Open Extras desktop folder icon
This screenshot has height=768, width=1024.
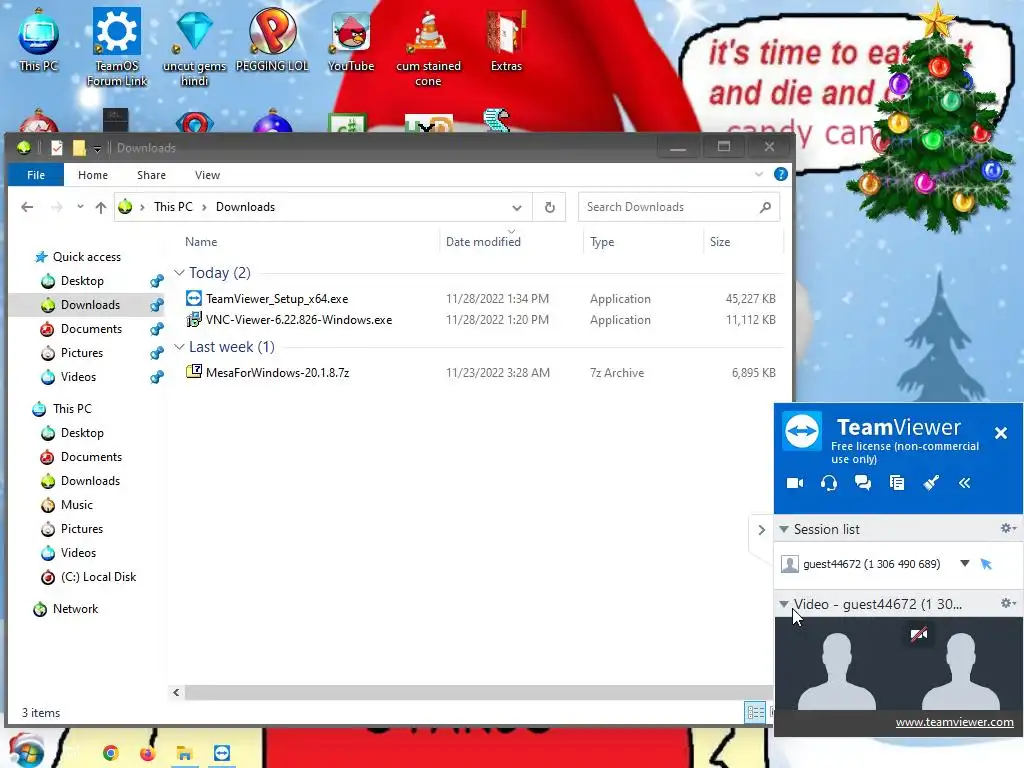[x=506, y=40]
